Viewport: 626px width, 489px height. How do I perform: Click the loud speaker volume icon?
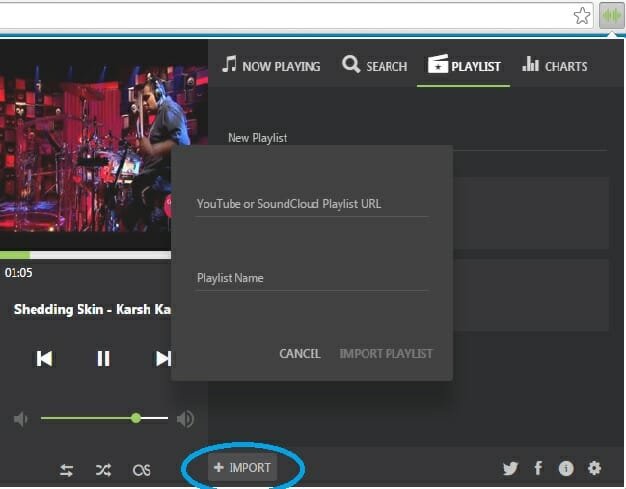(x=185, y=419)
